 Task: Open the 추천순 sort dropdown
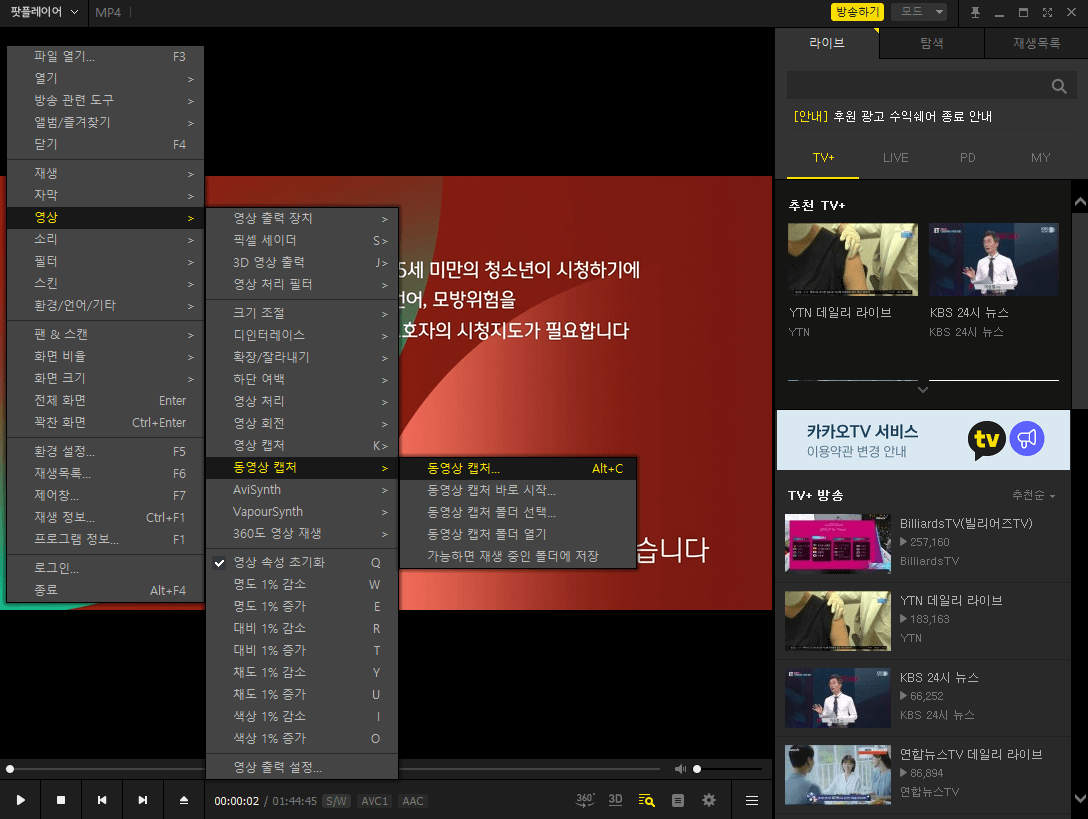click(x=1033, y=495)
